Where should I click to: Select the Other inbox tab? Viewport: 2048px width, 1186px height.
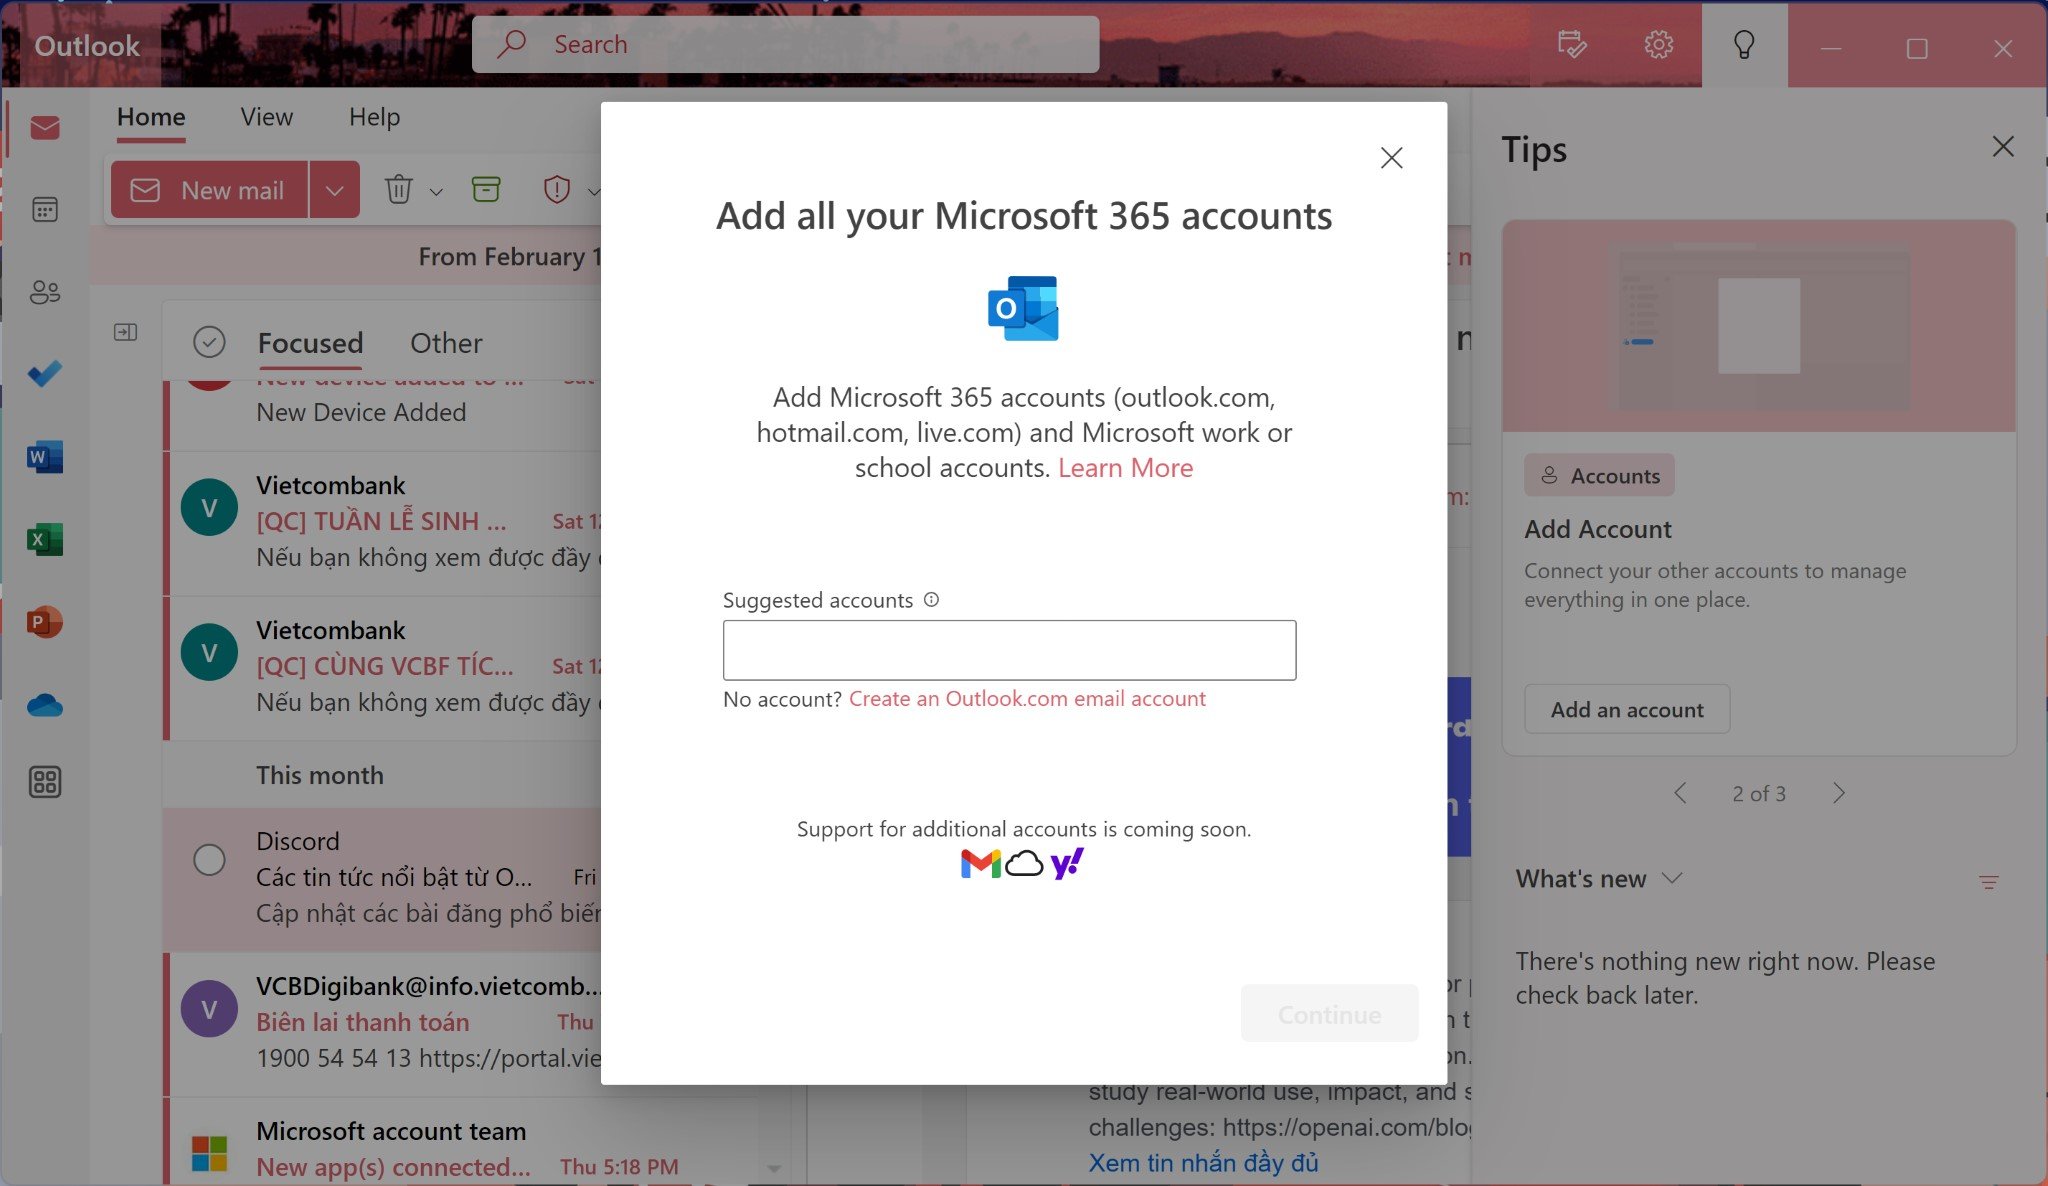tap(446, 343)
